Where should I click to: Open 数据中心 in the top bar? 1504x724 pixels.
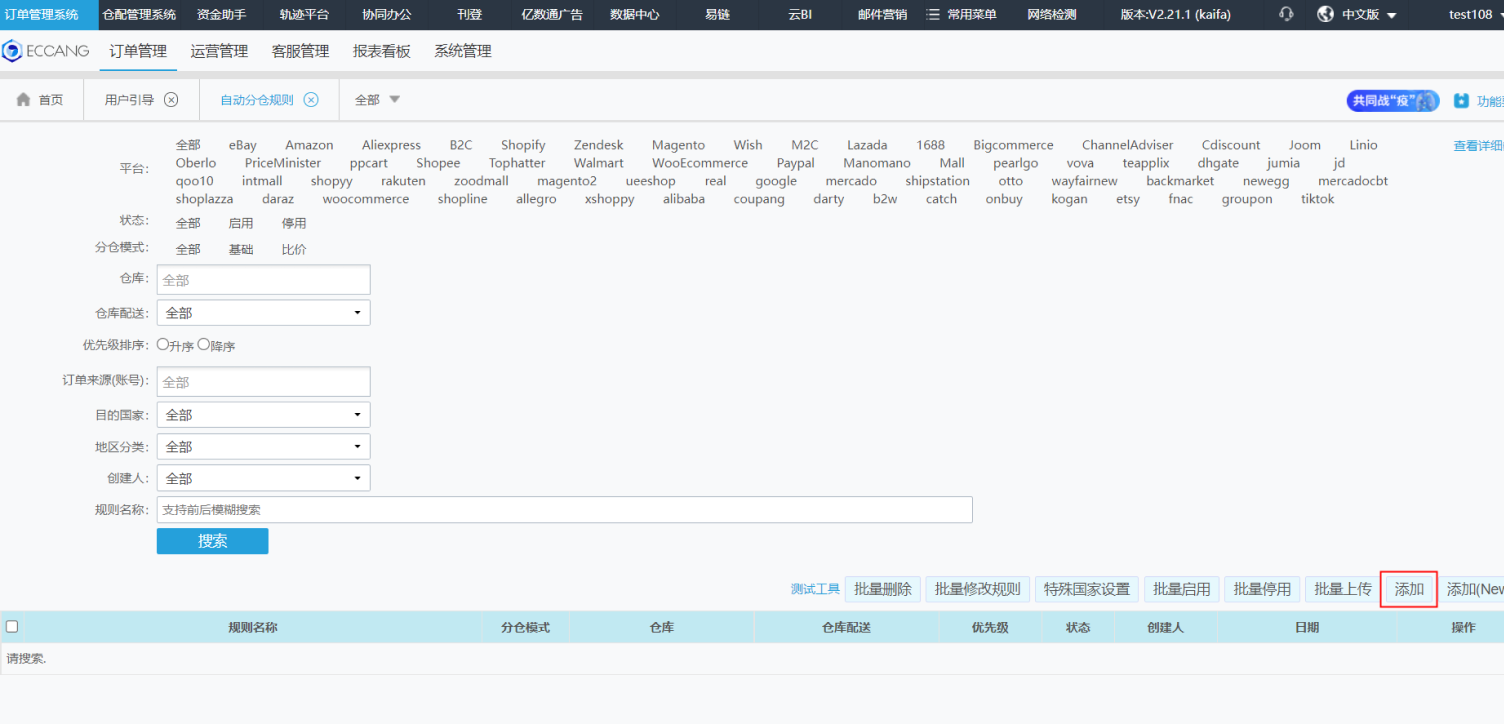(635, 14)
